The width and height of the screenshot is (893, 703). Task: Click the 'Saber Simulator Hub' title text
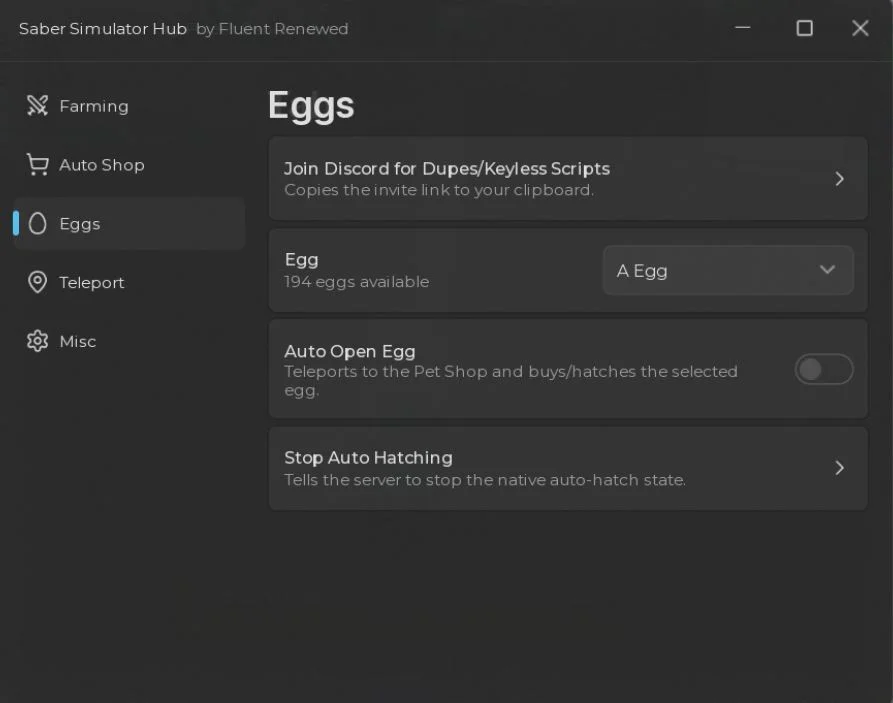pos(103,28)
